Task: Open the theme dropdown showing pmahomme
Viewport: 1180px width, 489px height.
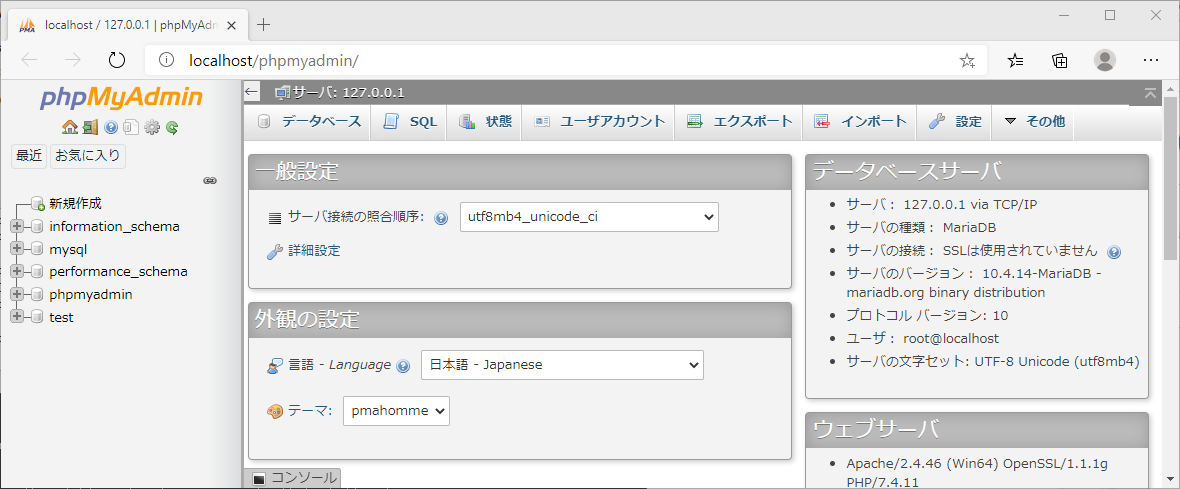Action: coord(396,411)
